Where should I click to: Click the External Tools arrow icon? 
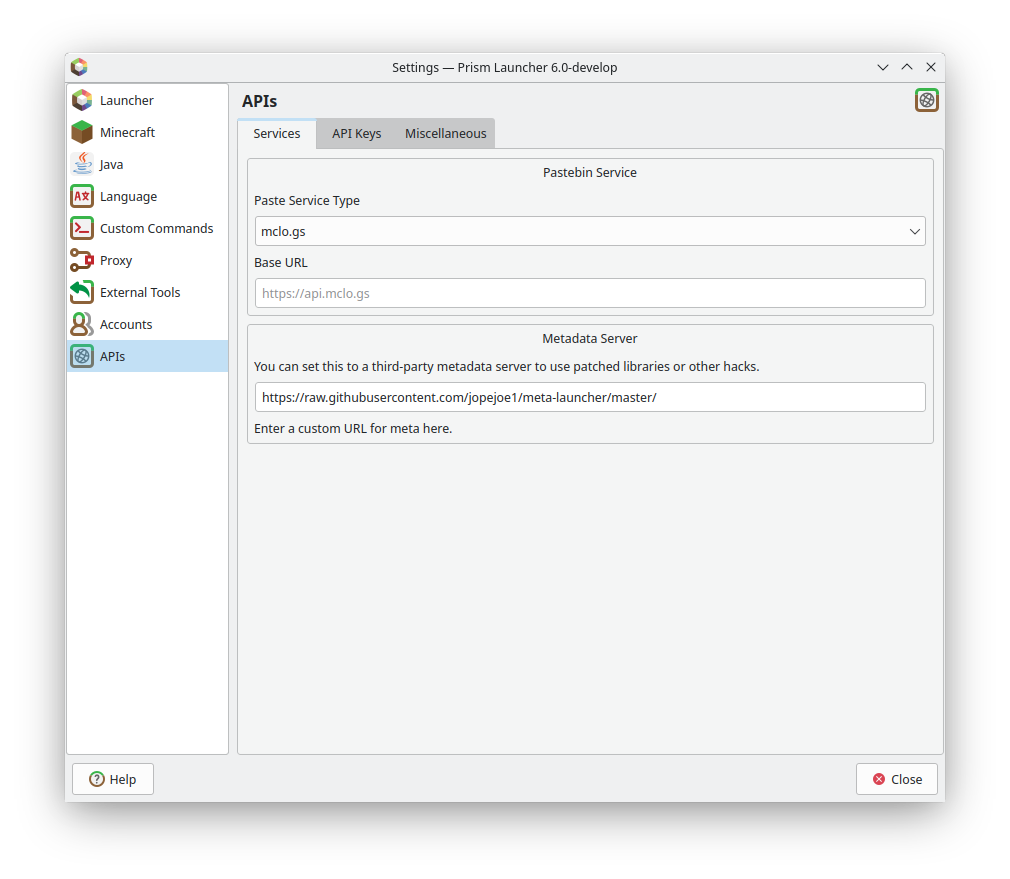point(81,292)
